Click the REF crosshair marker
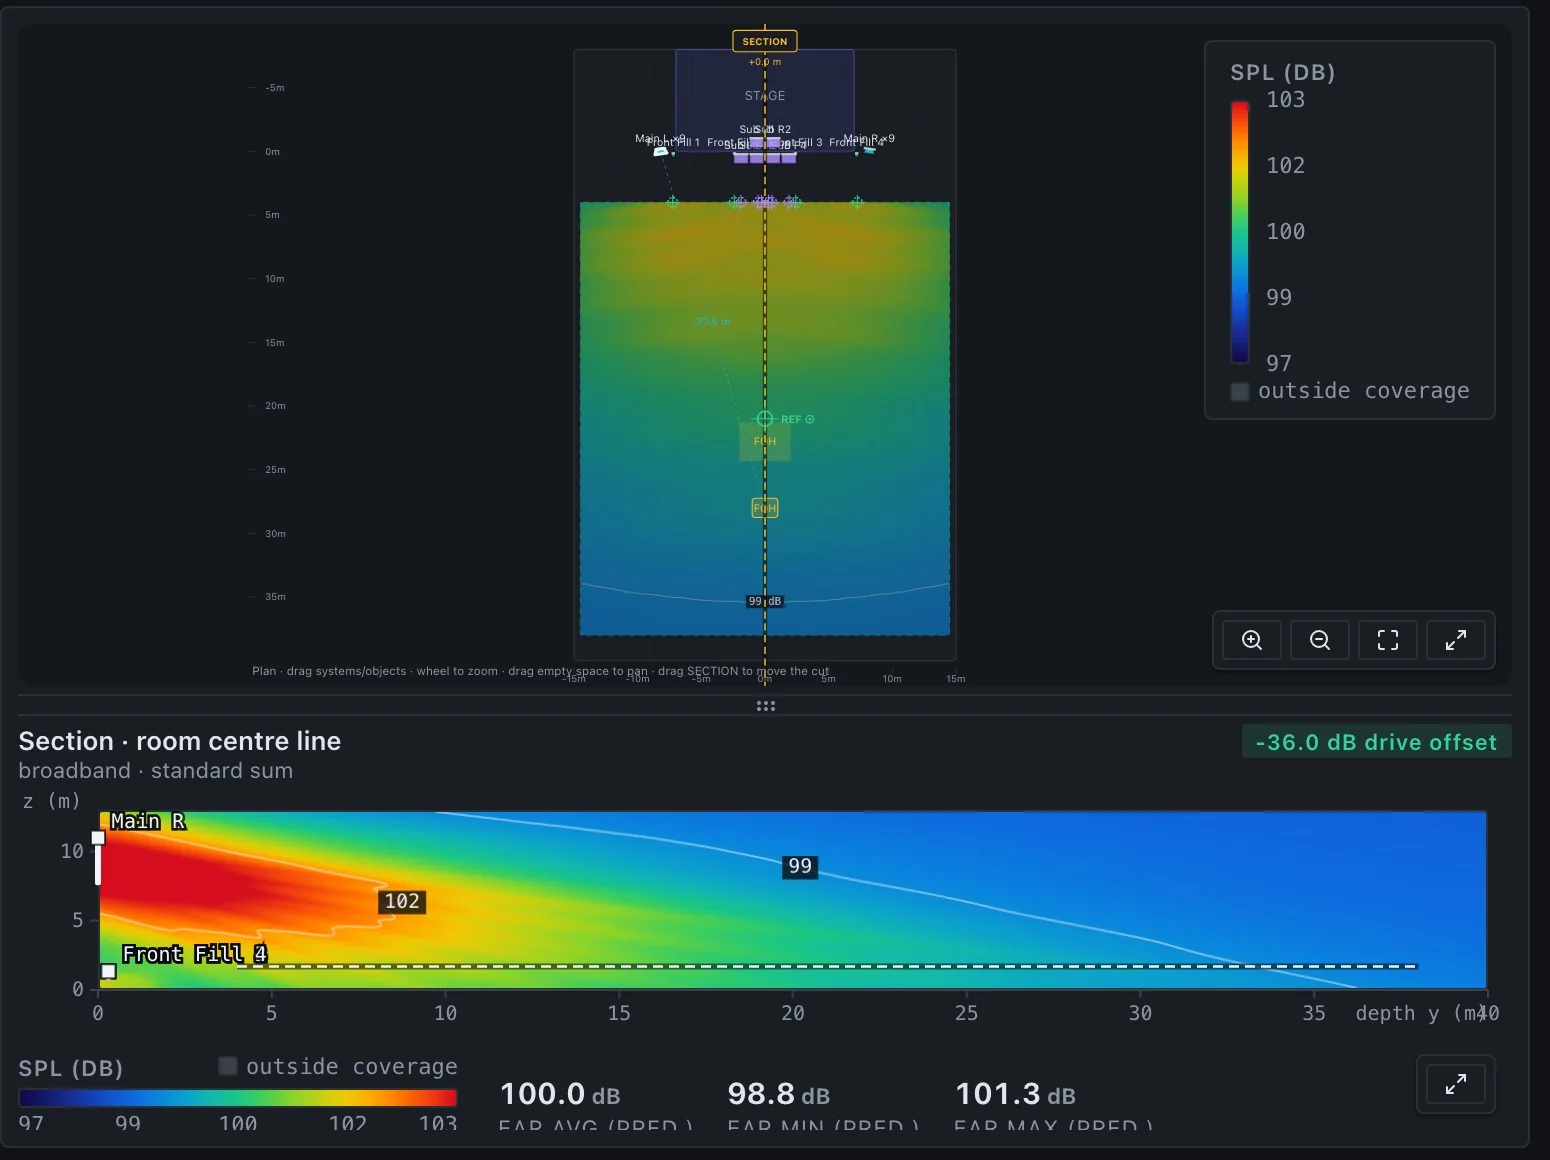 [x=765, y=419]
